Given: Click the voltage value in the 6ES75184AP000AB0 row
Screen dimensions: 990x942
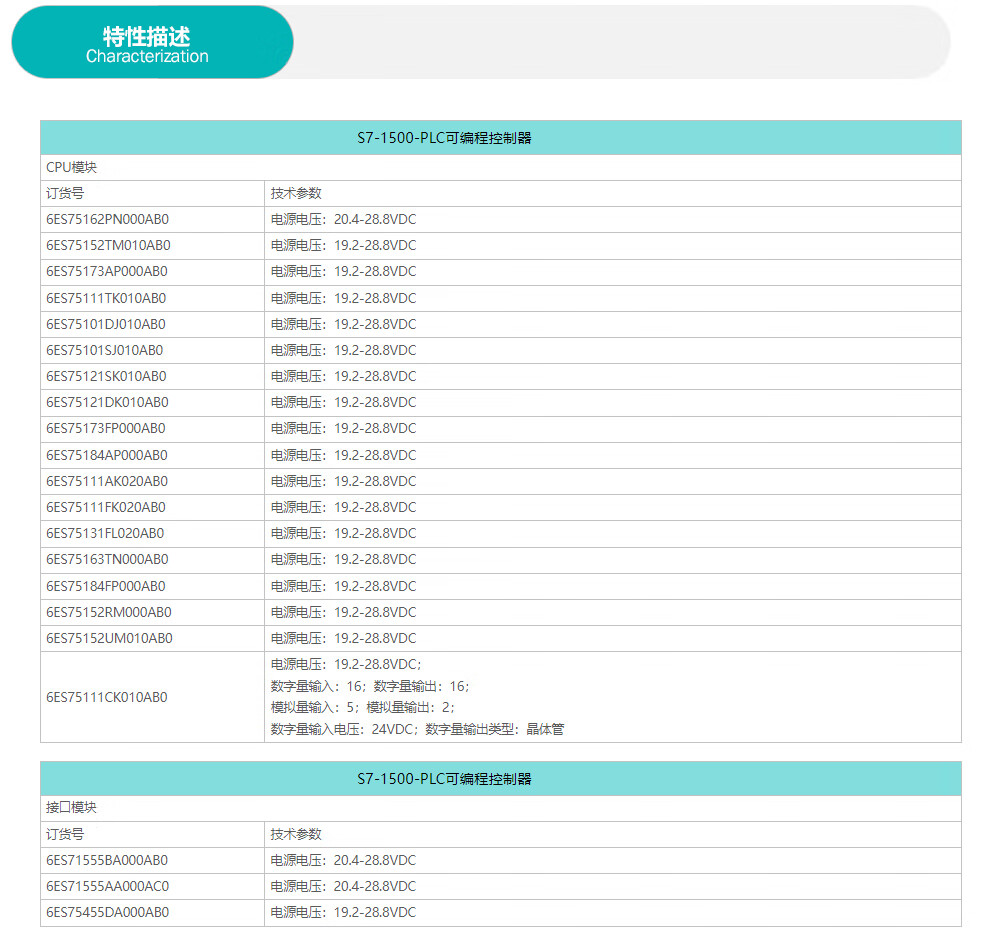Looking at the screenshot, I should (x=375, y=455).
